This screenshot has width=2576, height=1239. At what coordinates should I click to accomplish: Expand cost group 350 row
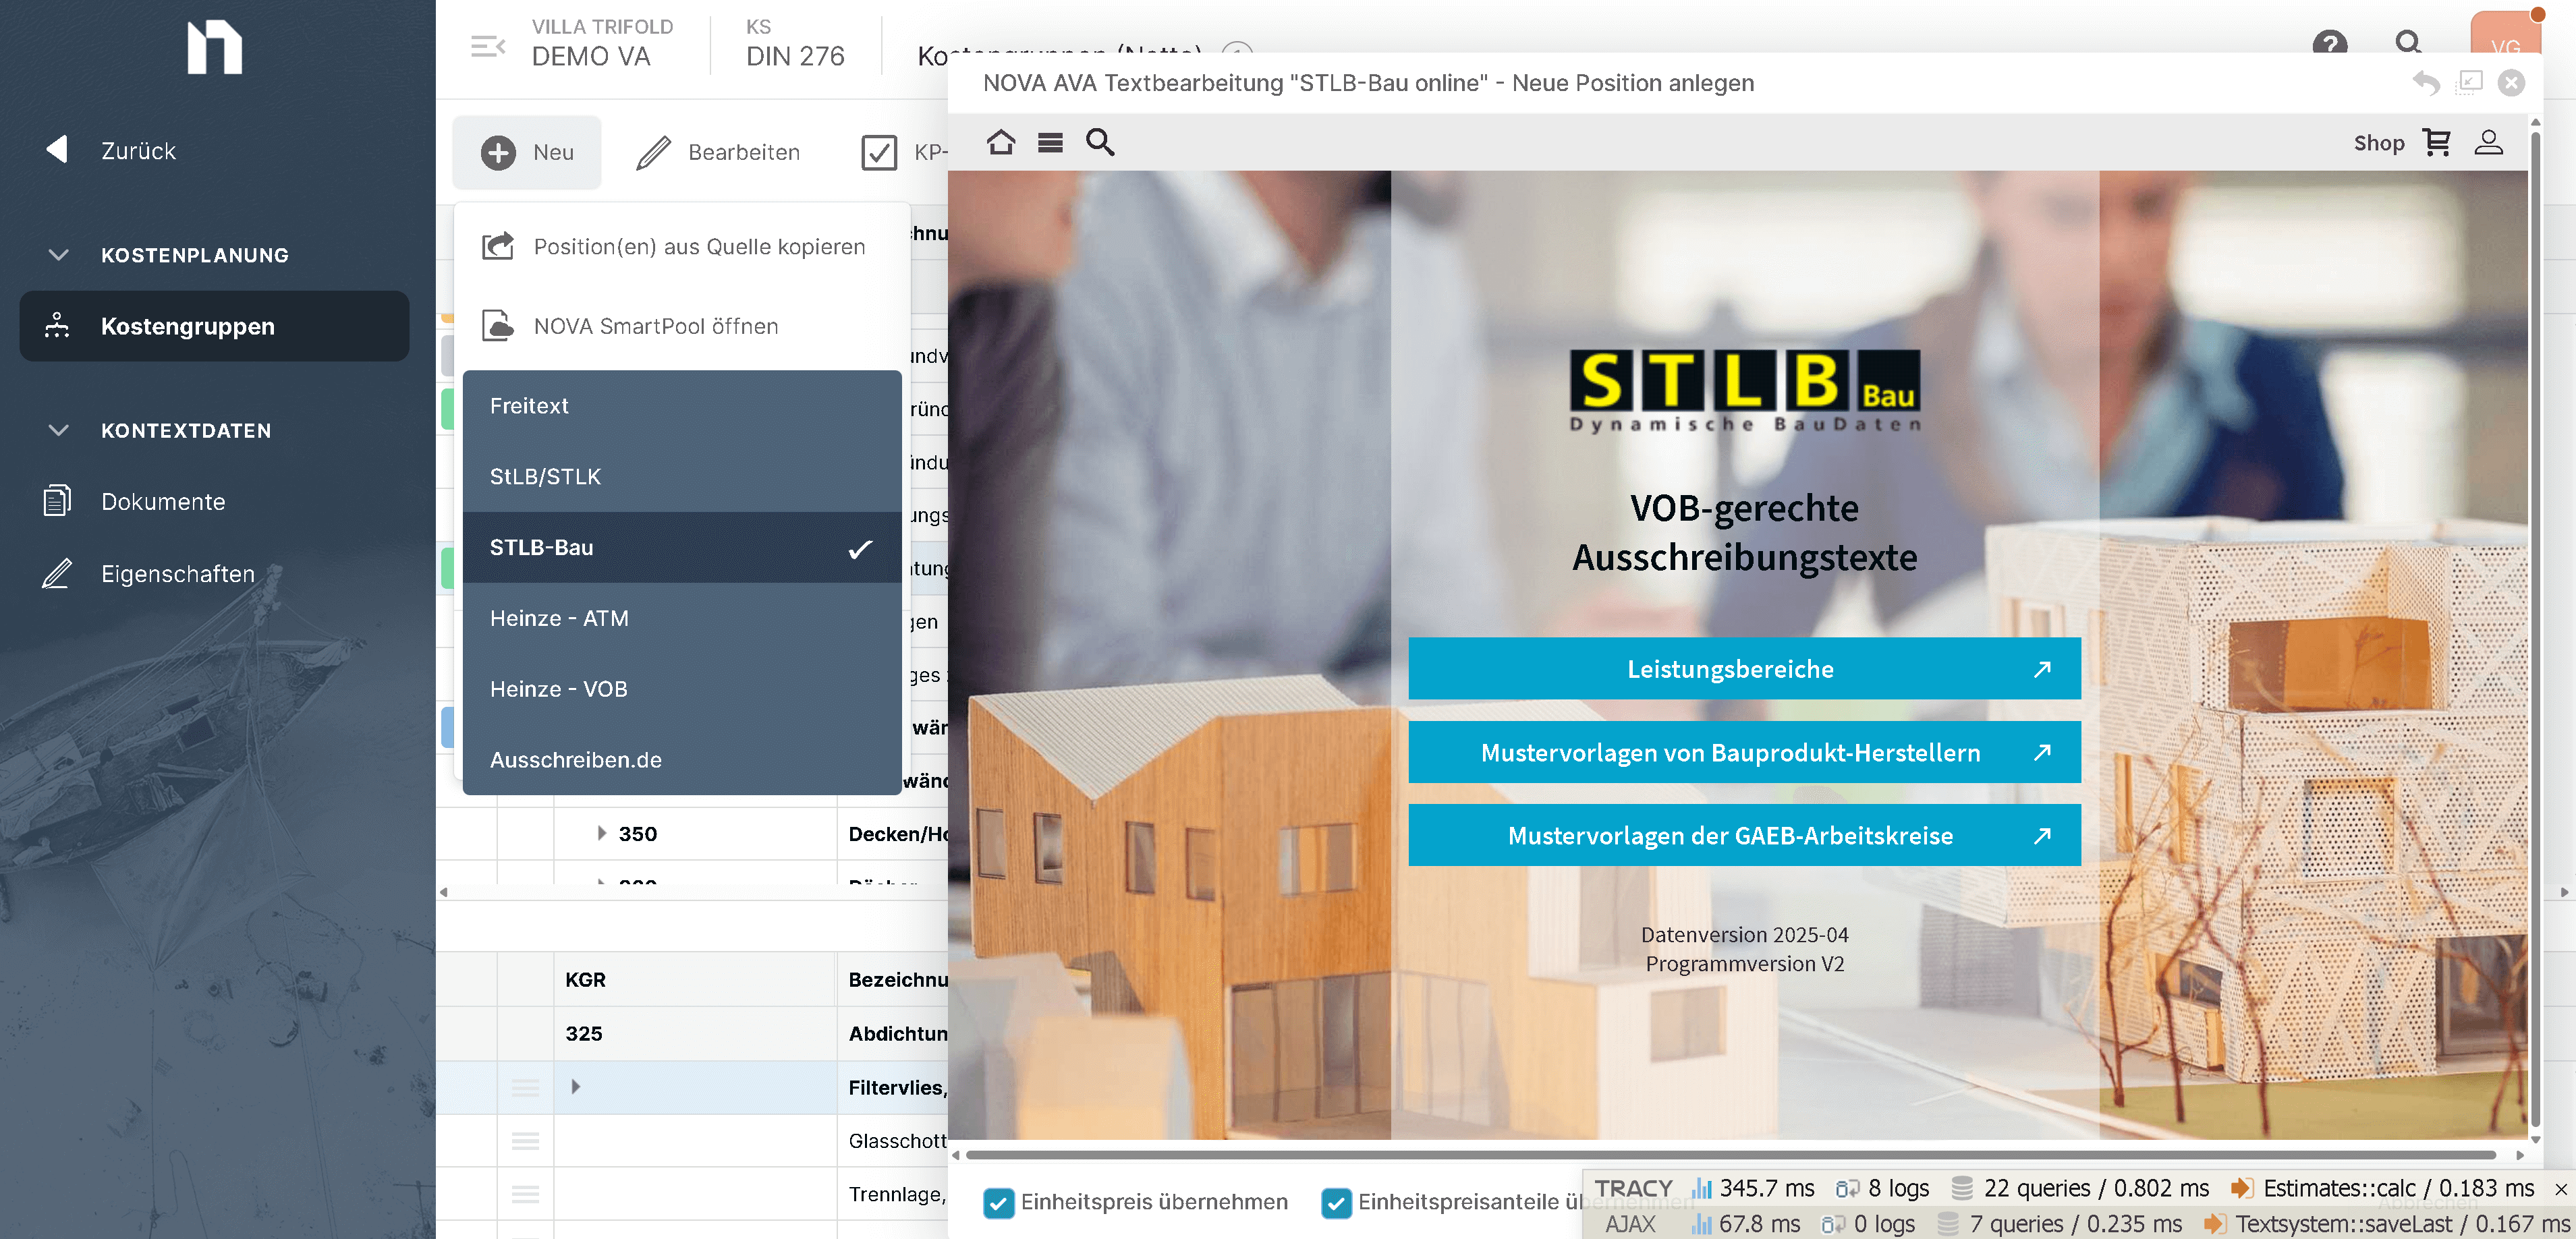601,833
